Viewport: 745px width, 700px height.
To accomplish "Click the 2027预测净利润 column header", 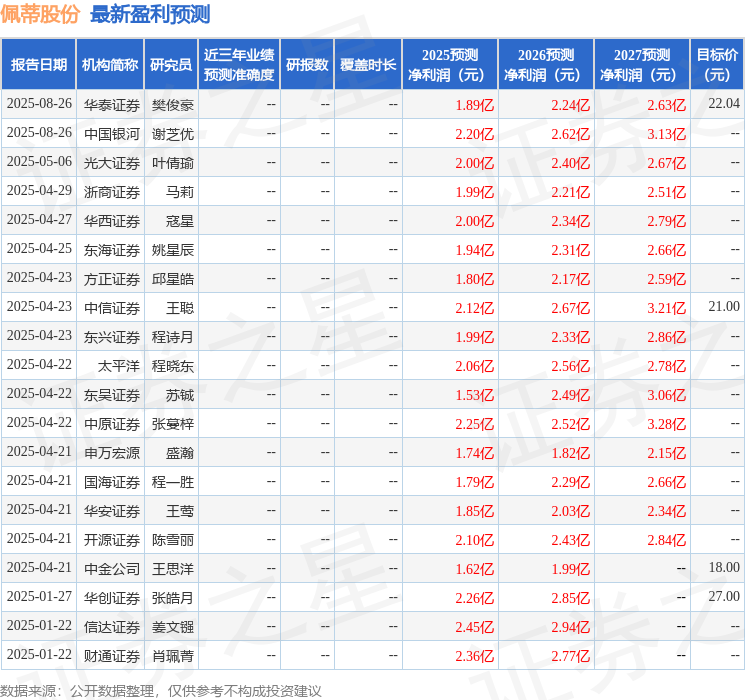I will pos(642,65).
